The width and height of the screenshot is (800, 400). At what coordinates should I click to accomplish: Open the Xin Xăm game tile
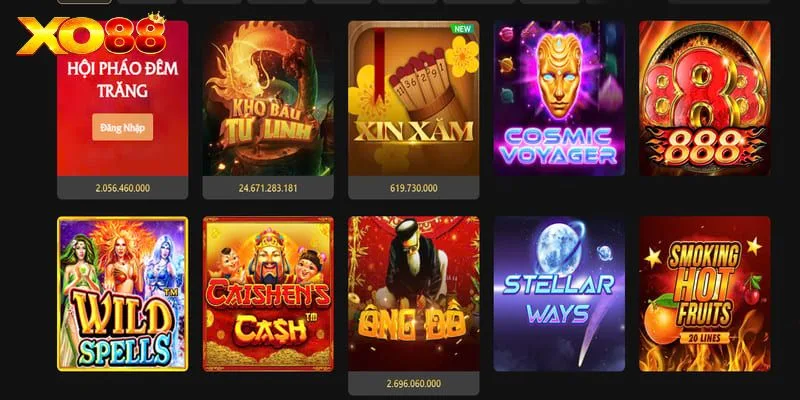[x=414, y=98]
